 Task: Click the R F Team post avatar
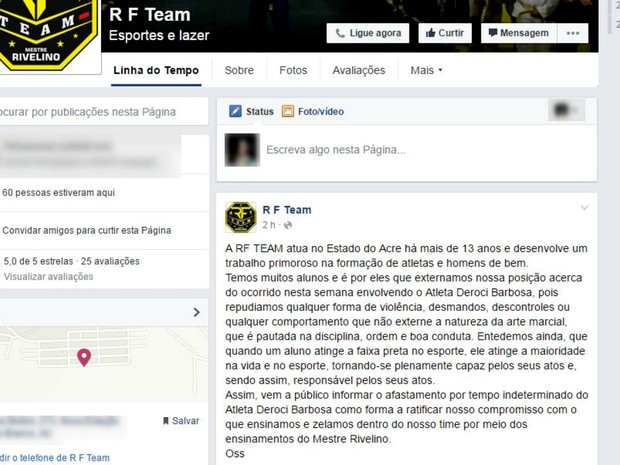tap(240, 217)
